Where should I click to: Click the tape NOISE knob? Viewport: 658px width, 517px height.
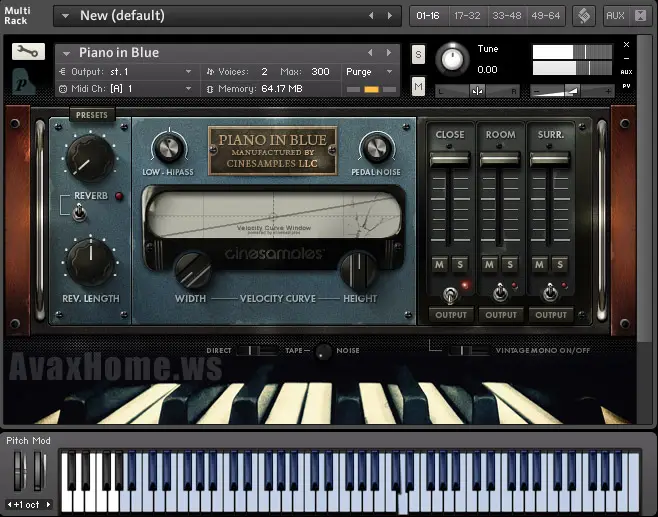(x=323, y=352)
